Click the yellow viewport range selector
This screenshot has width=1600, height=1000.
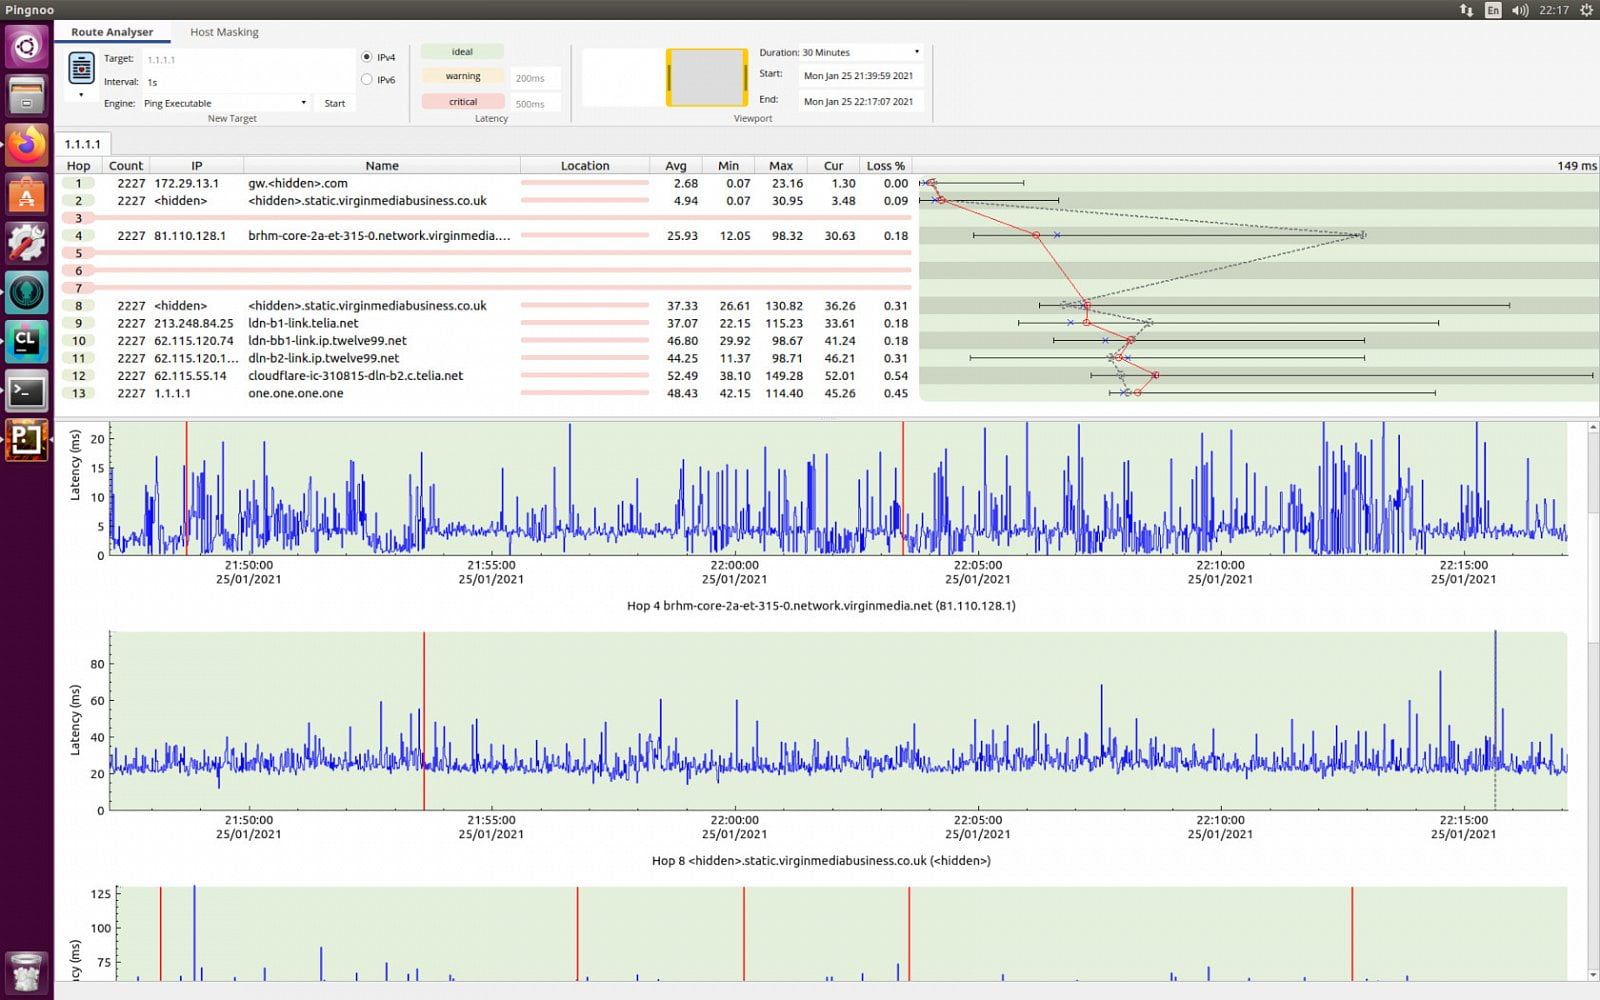[x=707, y=78]
